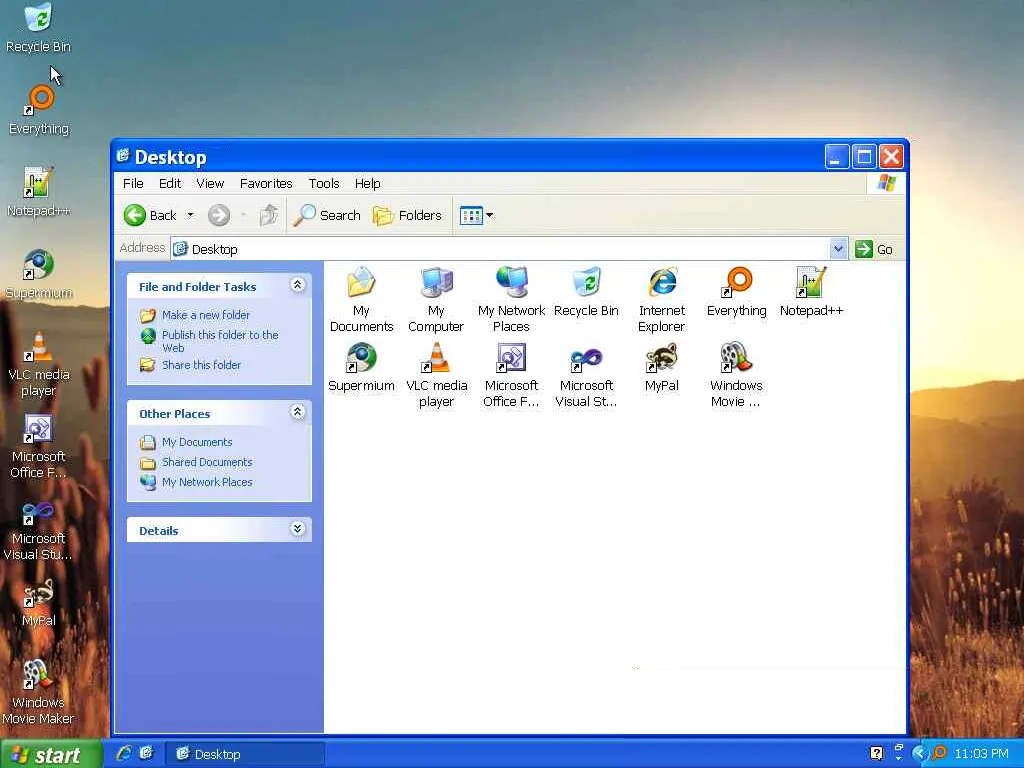Show hidden tray icons with arrow
This screenshot has height=768, width=1024.
click(x=920, y=754)
